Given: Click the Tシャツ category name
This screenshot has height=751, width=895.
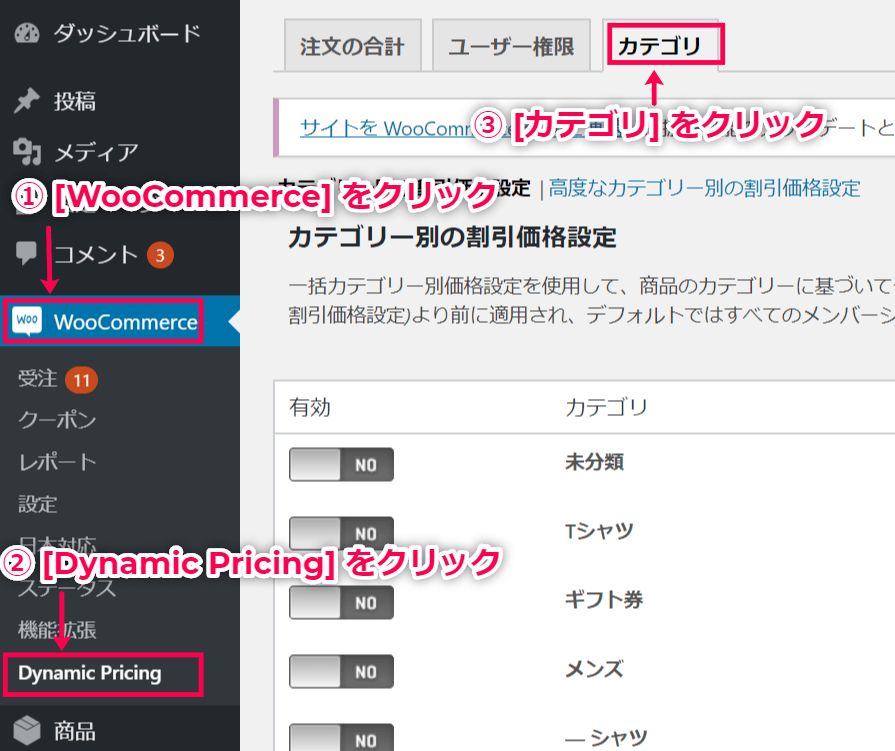Looking at the screenshot, I should pyautogui.click(x=599, y=531).
